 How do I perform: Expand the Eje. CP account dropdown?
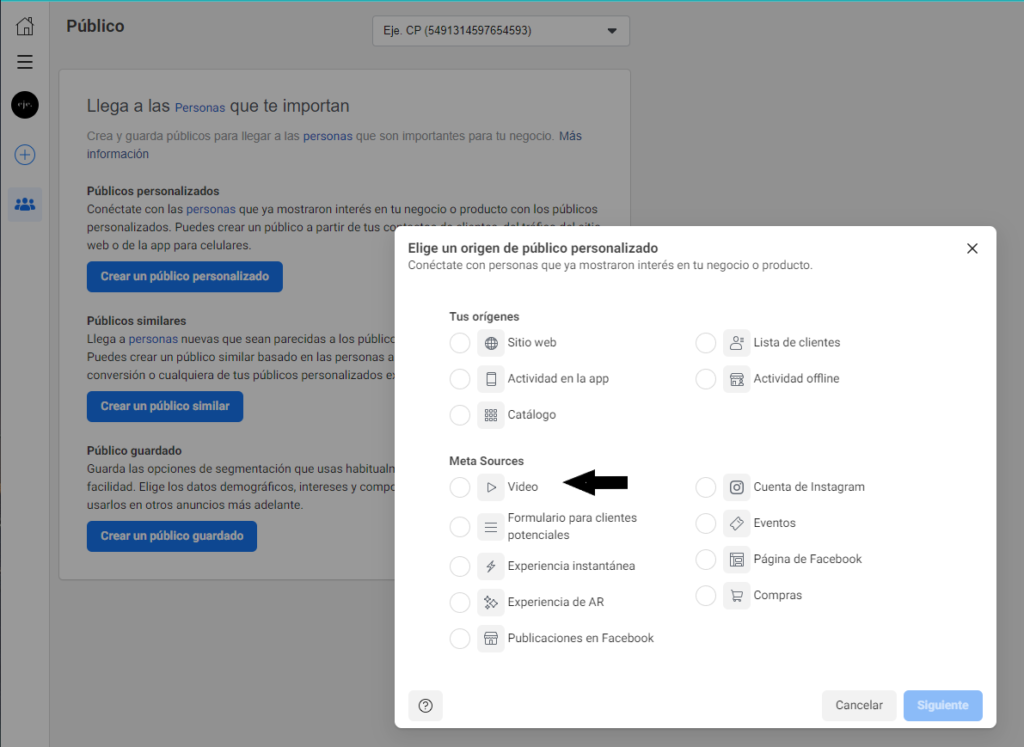[500, 31]
